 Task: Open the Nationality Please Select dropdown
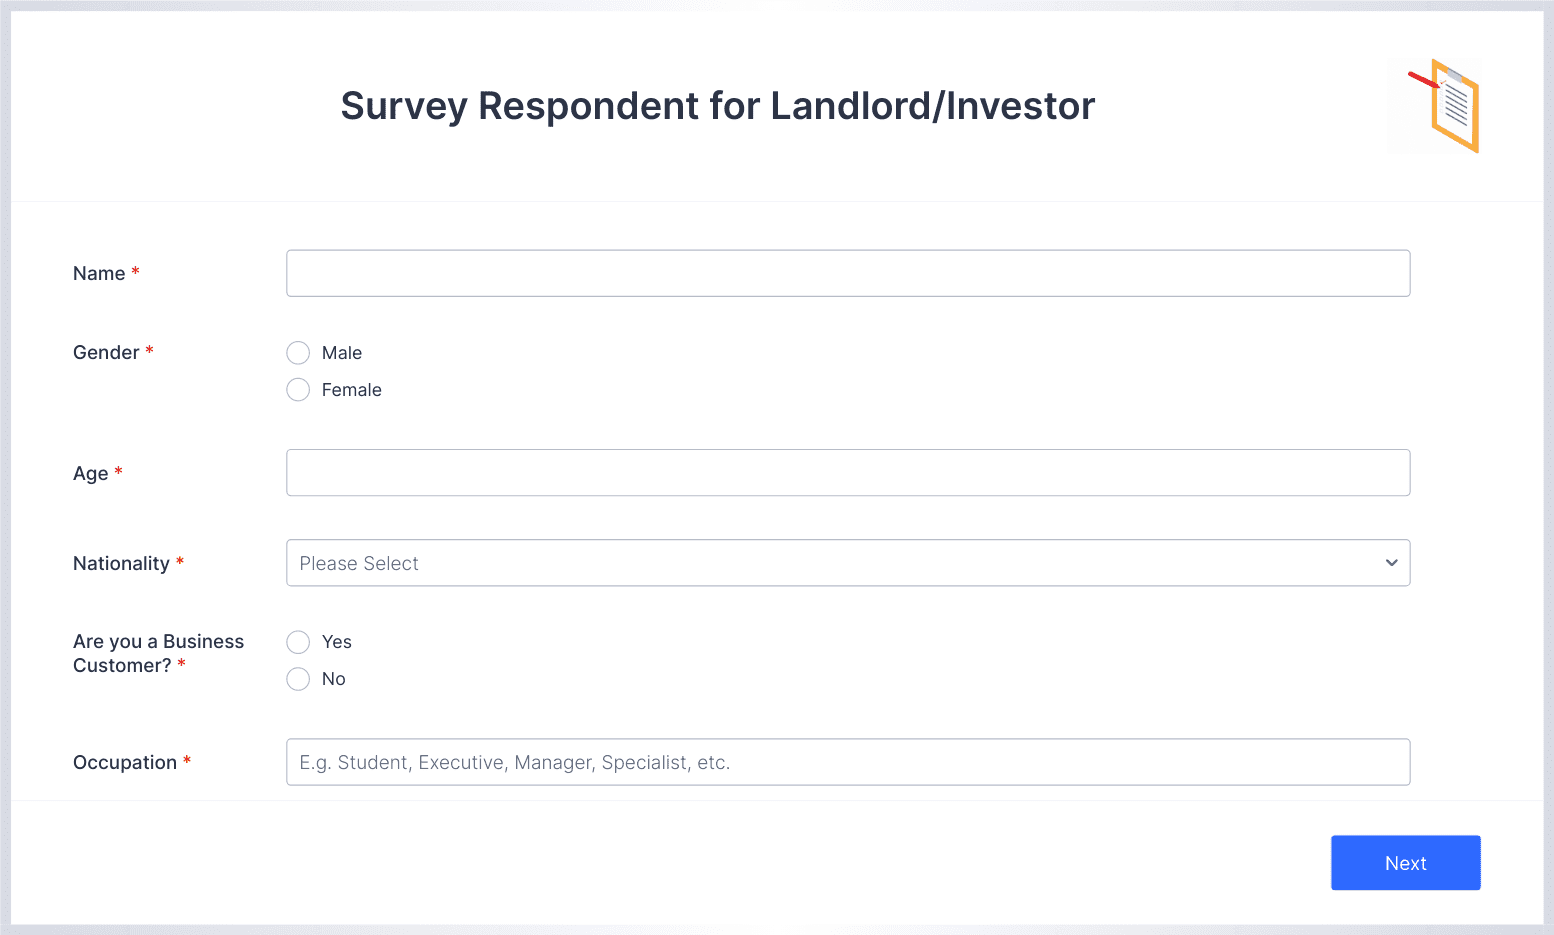coord(848,563)
